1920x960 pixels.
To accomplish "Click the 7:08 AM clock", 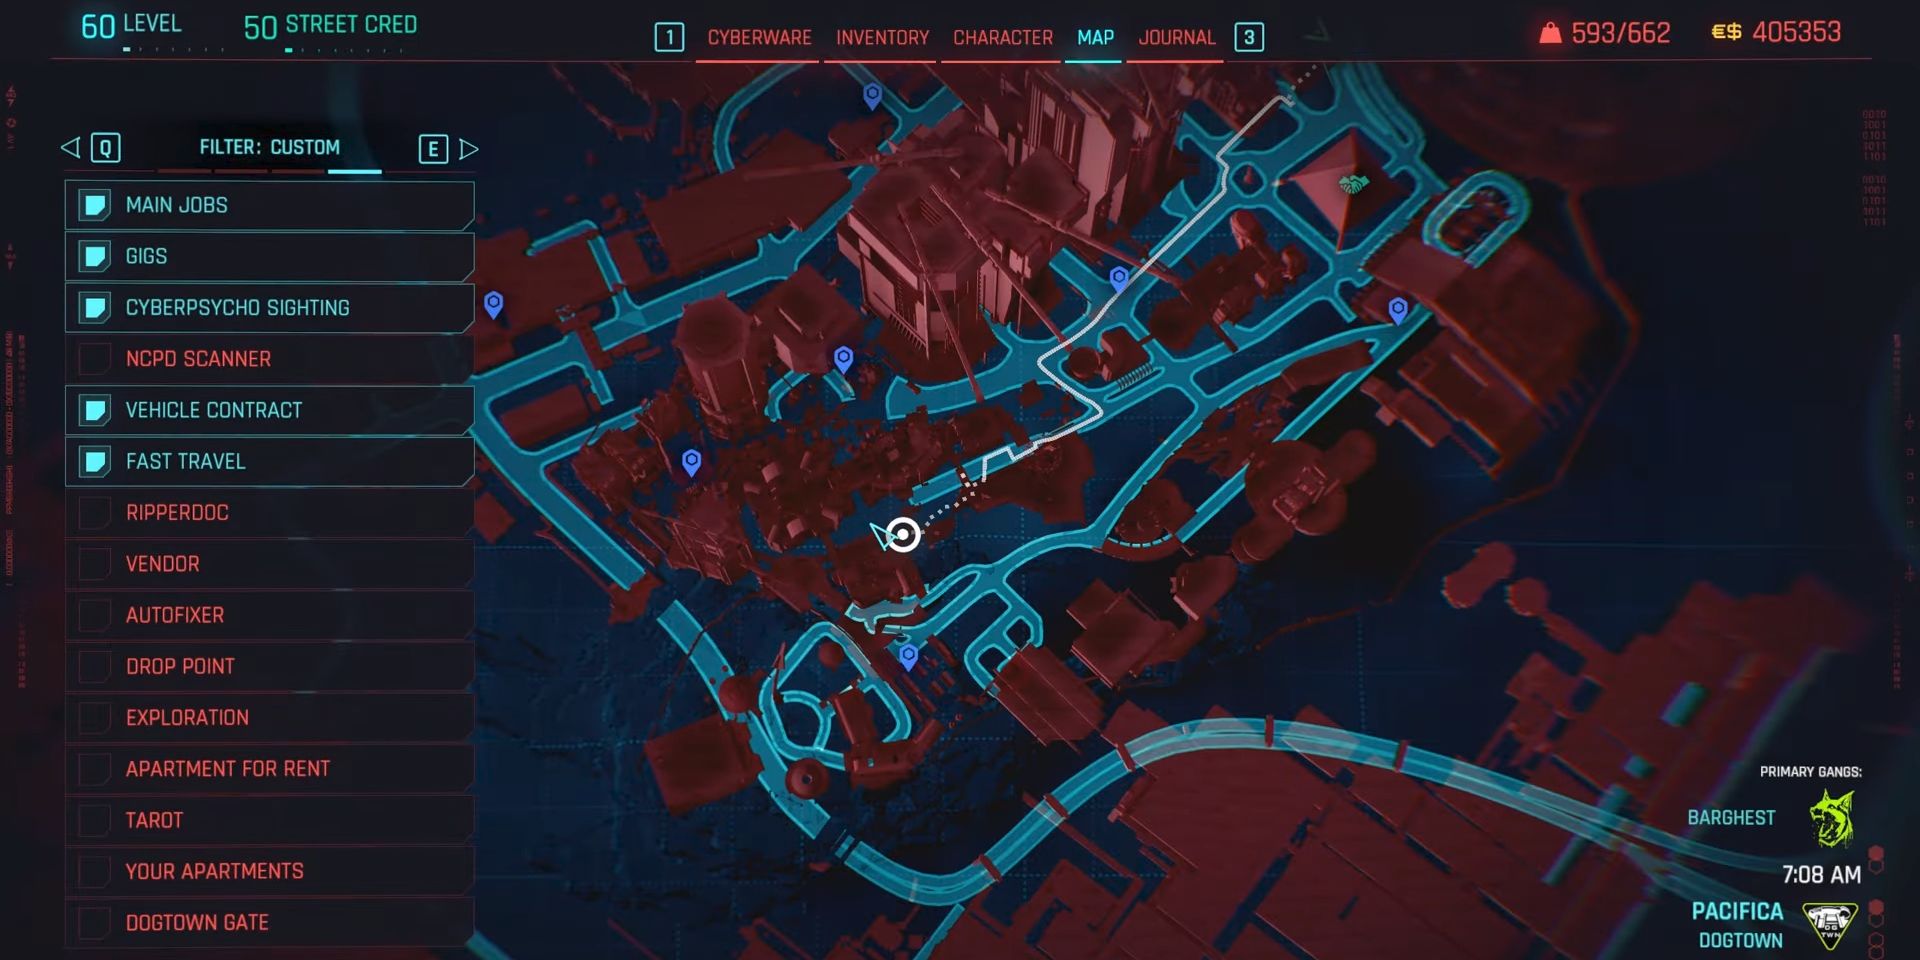I will (1821, 875).
